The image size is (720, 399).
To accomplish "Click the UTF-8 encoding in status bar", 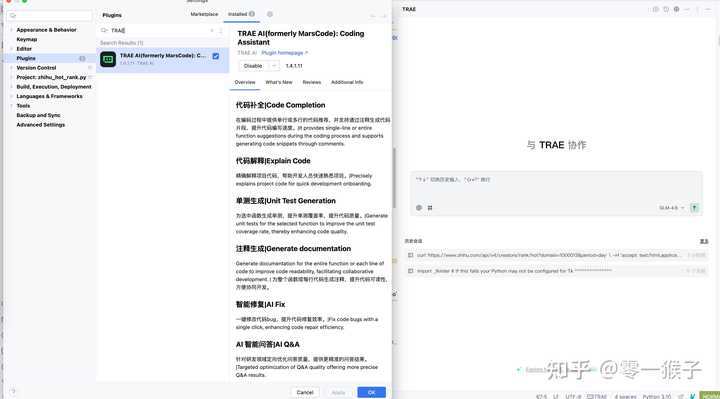I will tap(573, 396).
